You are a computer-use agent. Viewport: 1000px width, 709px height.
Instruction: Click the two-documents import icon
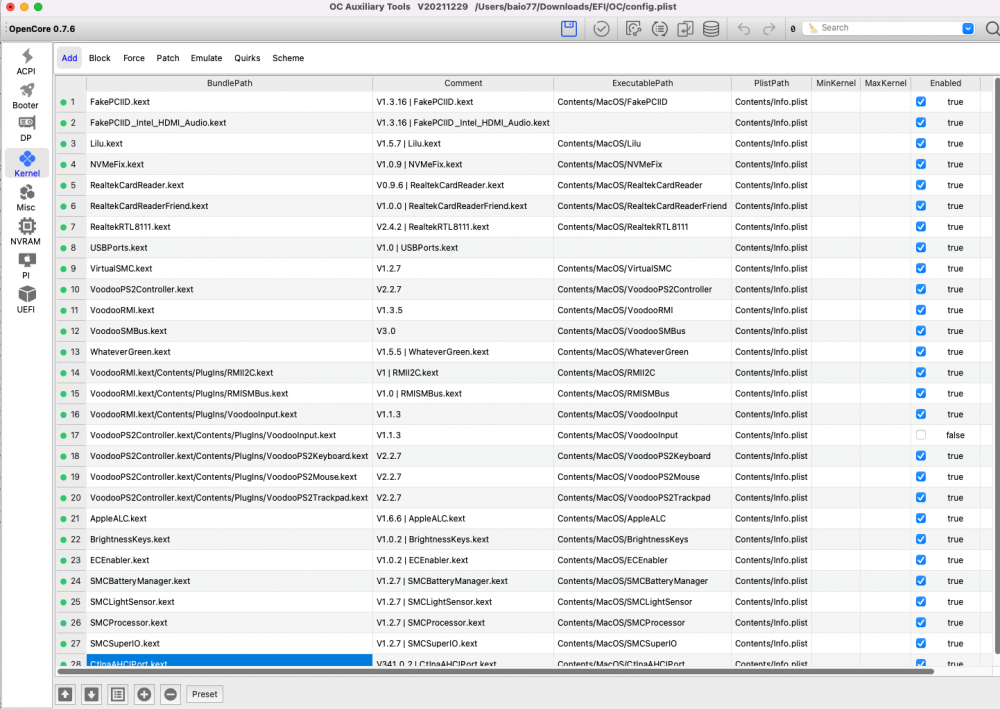(x=686, y=29)
